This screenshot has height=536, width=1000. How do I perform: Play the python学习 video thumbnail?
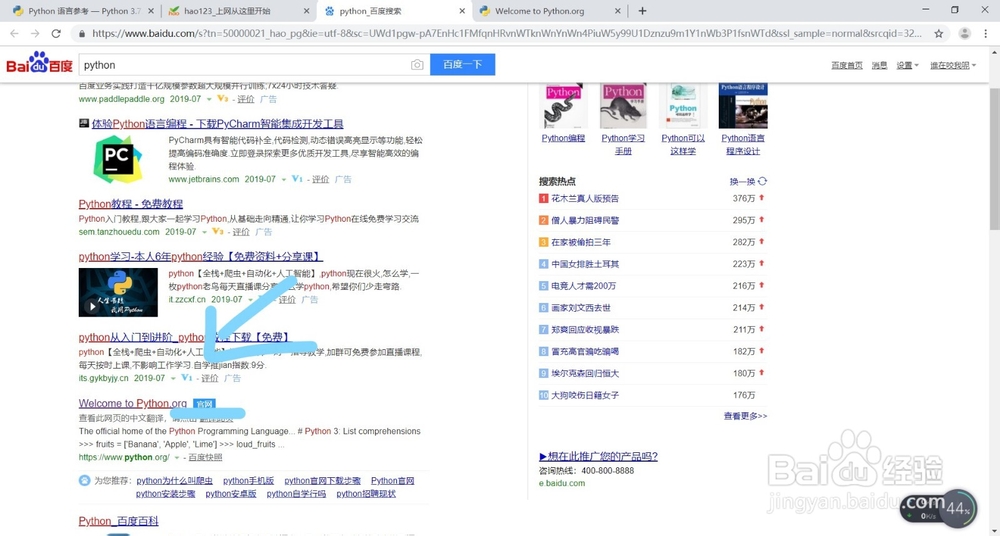(118, 292)
